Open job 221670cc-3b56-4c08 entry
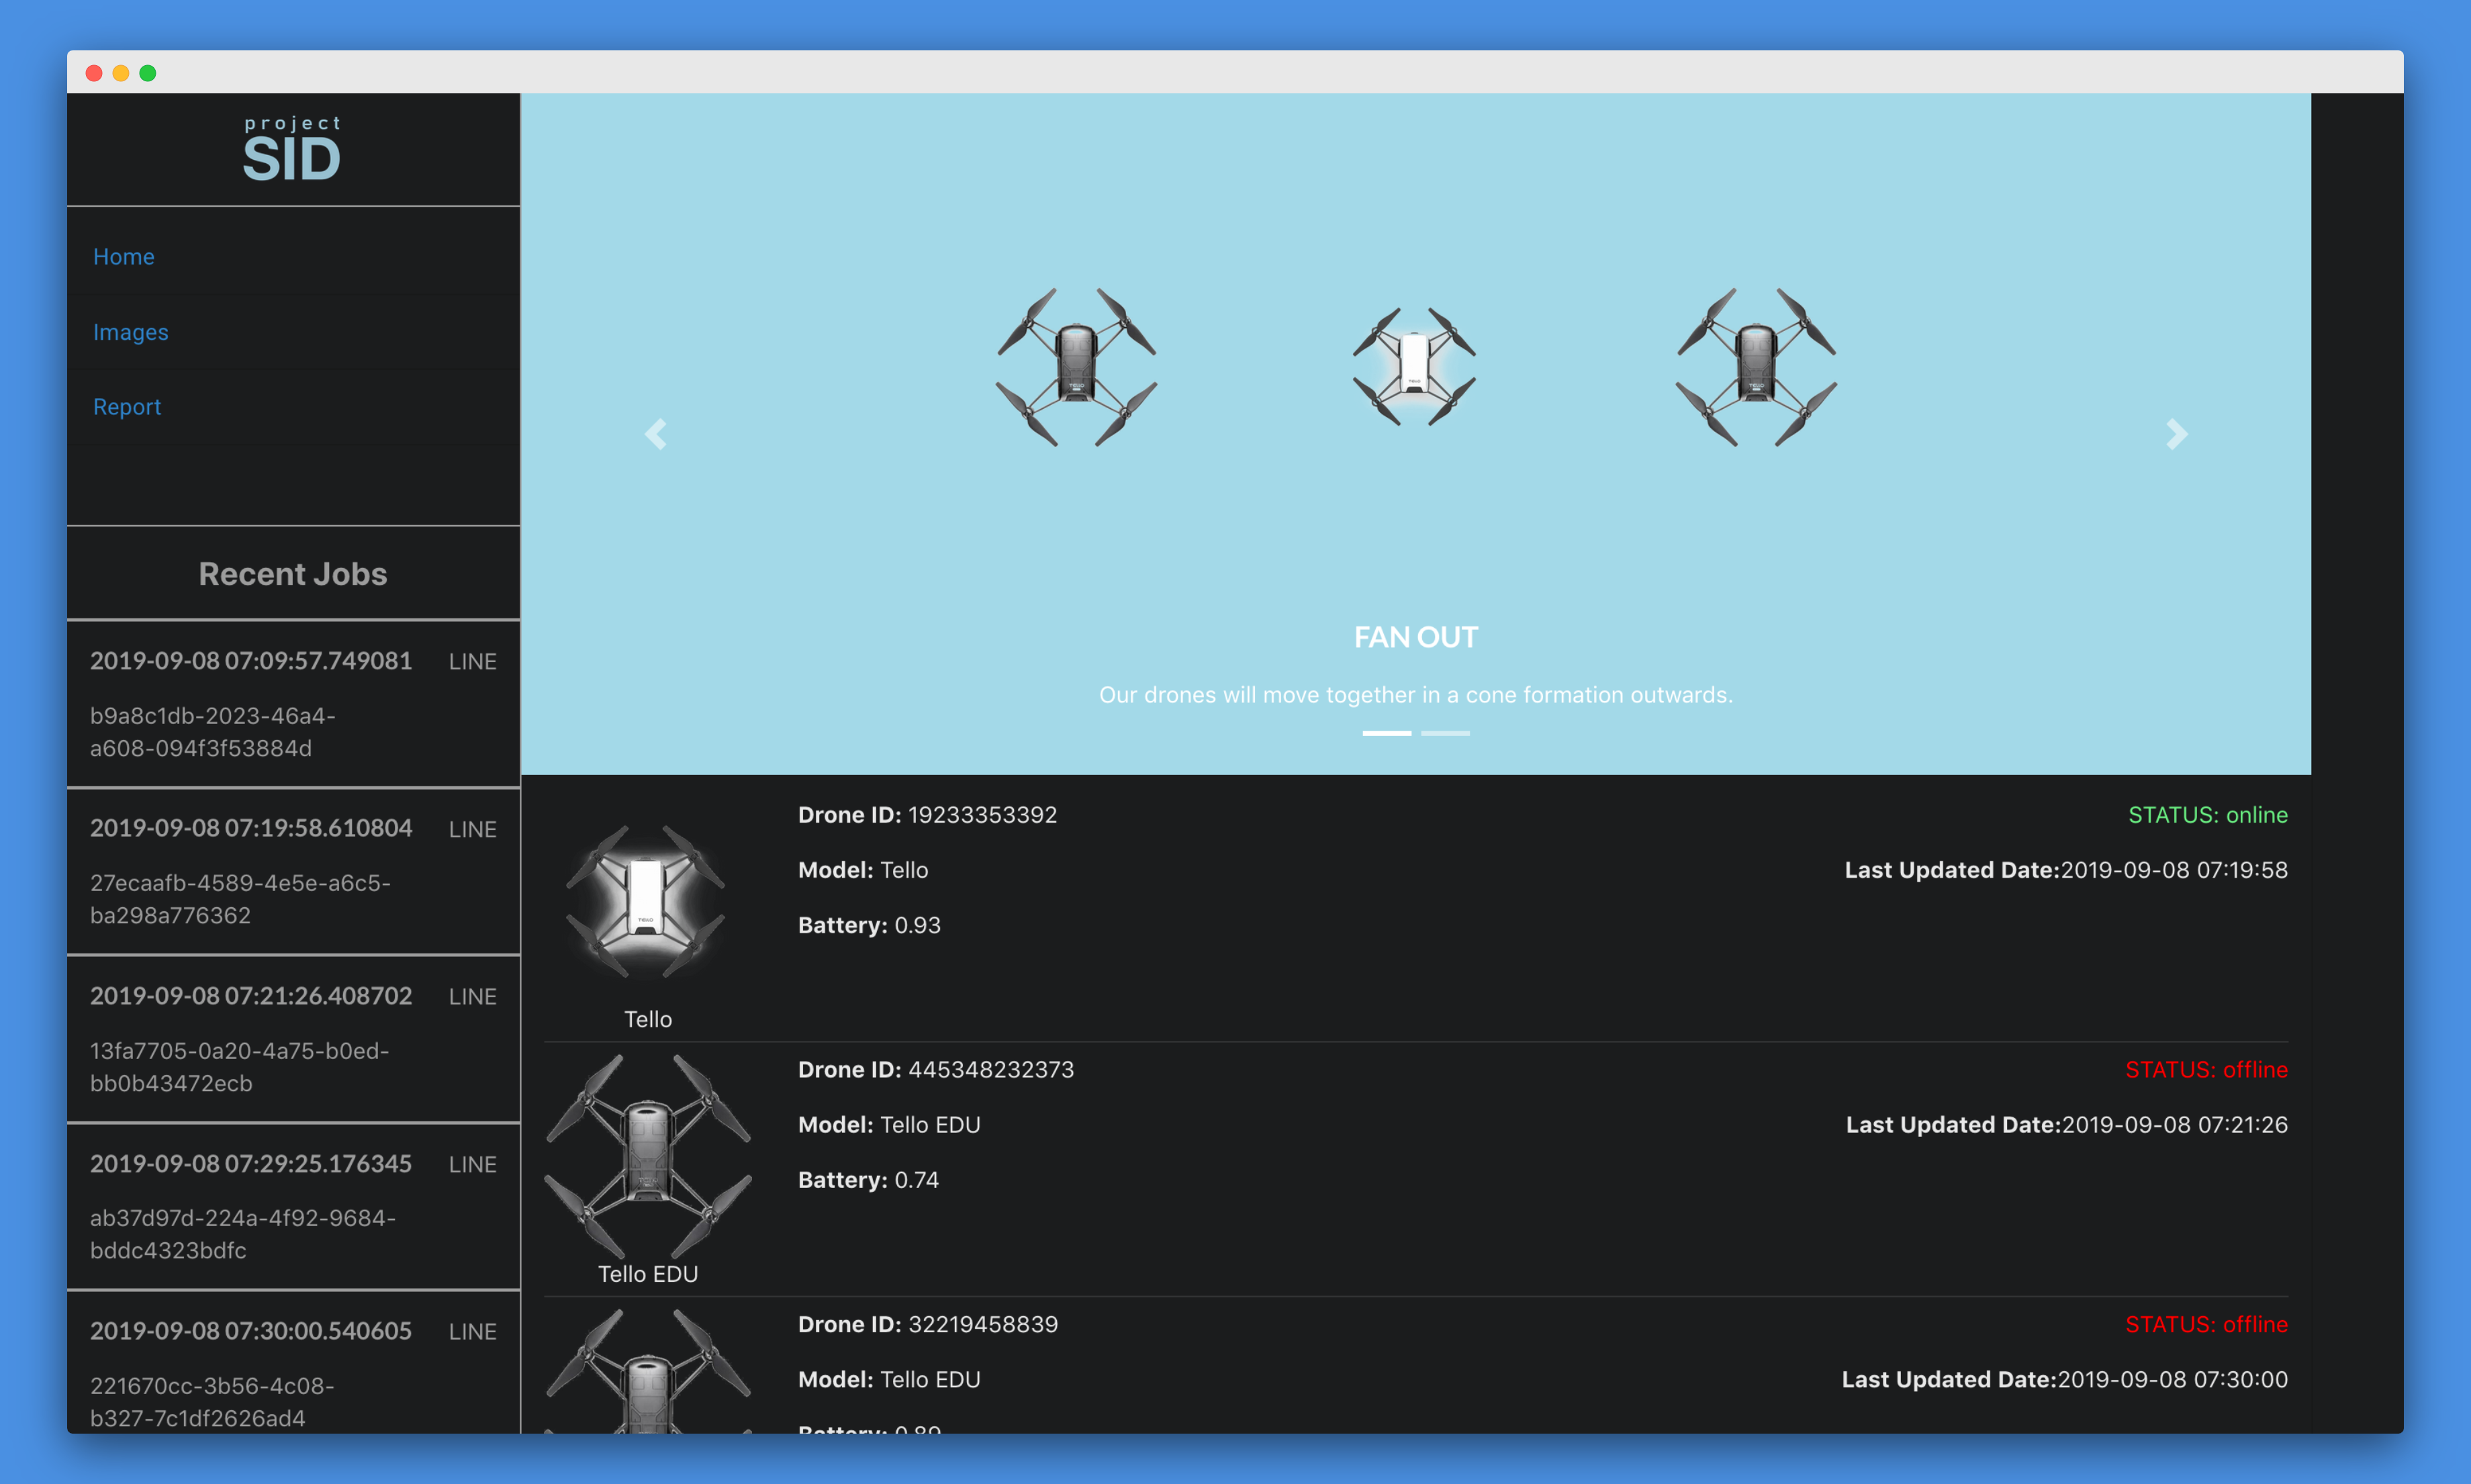 (x=292, y=1372)
